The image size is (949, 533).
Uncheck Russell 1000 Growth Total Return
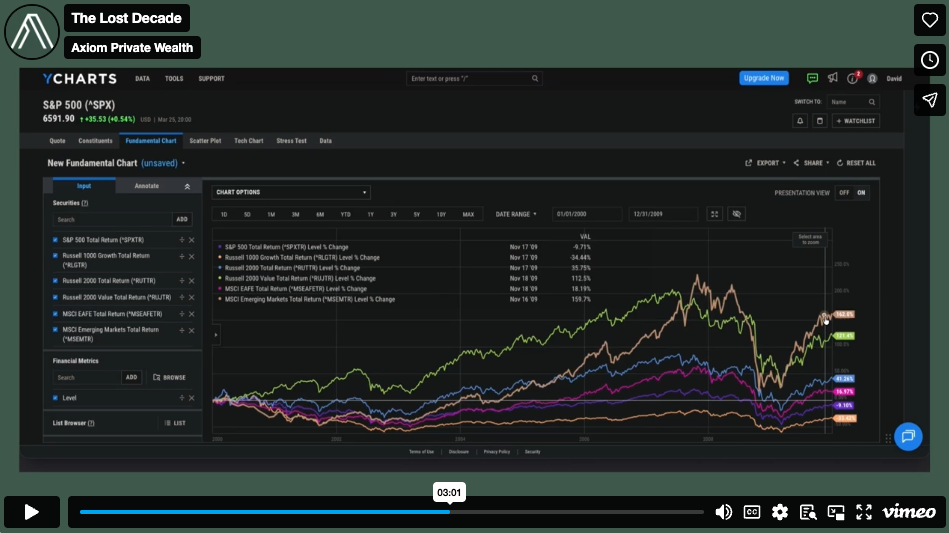56,256
